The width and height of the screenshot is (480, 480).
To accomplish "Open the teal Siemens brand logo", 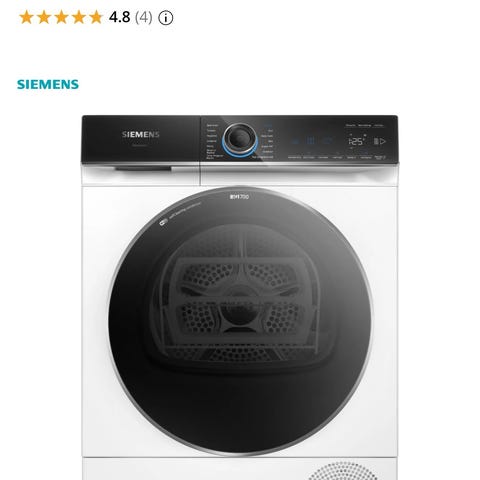I will click(x=48, y=84).
